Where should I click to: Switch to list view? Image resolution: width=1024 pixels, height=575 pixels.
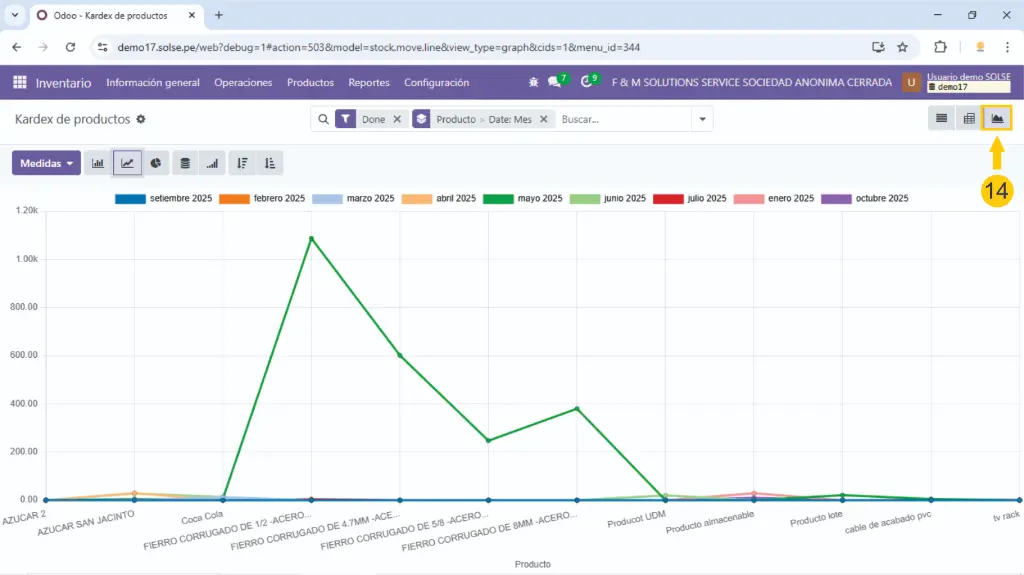coord(941,119)
